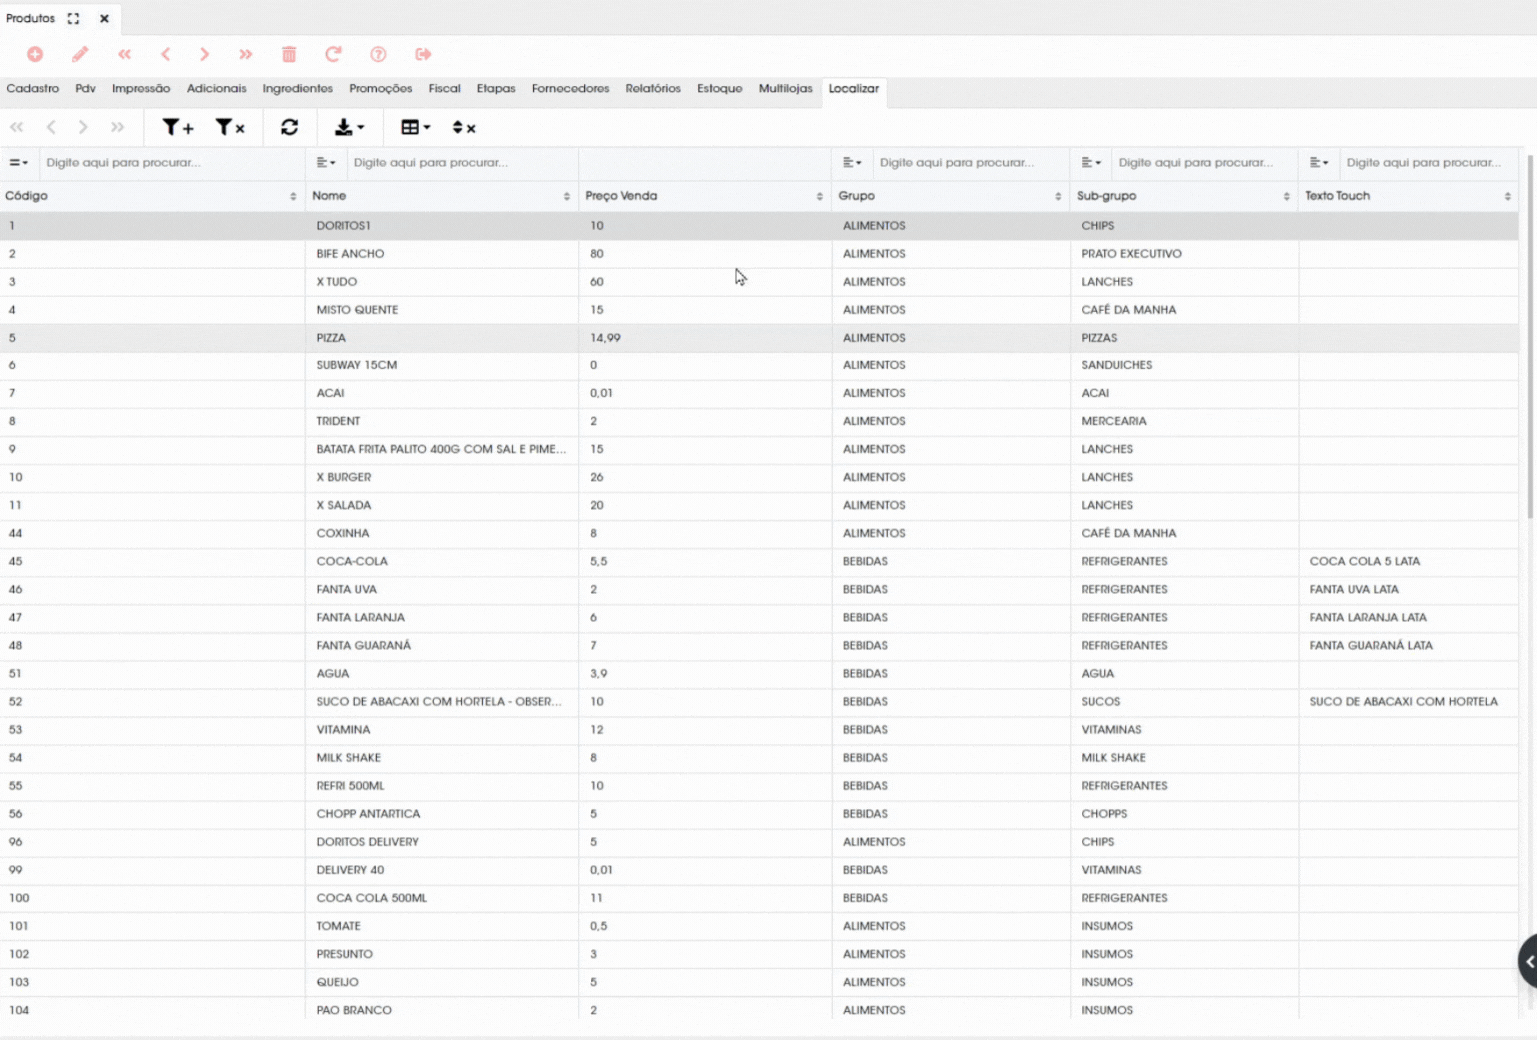This screenshot has height=1040, width=1537.
Task: Open the Estoque tab
Action: (x=719, y=89)
